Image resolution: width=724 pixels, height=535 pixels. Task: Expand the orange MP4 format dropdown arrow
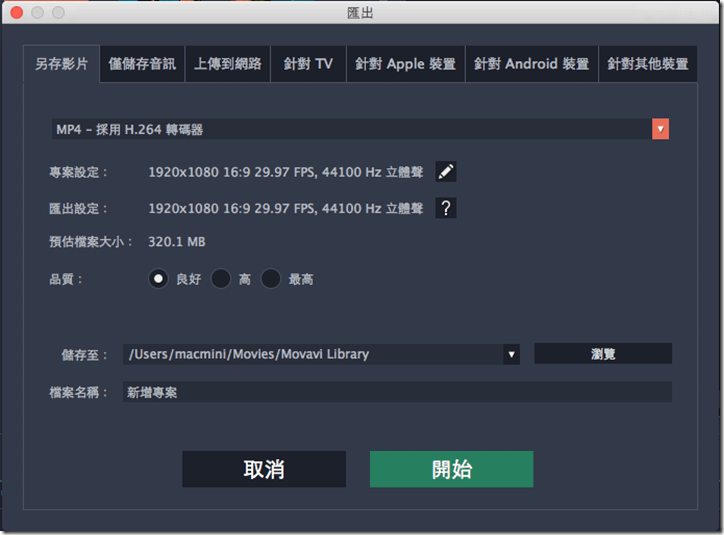(660, 129)
